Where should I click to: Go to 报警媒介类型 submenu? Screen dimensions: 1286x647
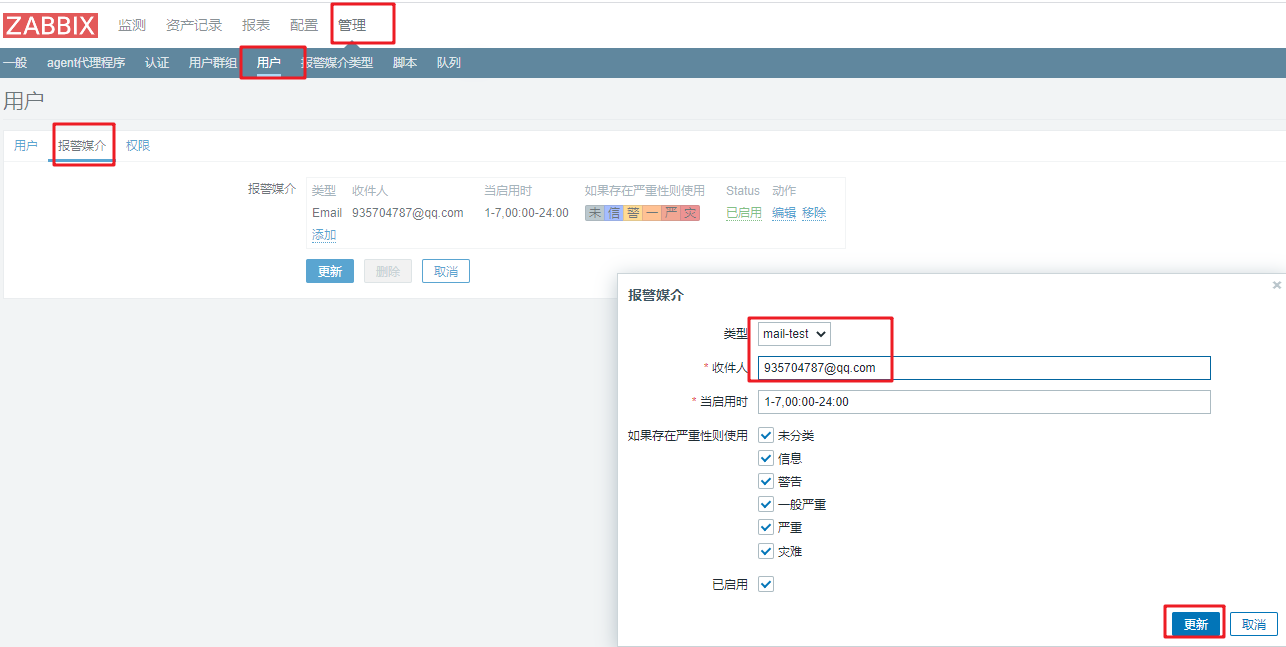point(337,63)
